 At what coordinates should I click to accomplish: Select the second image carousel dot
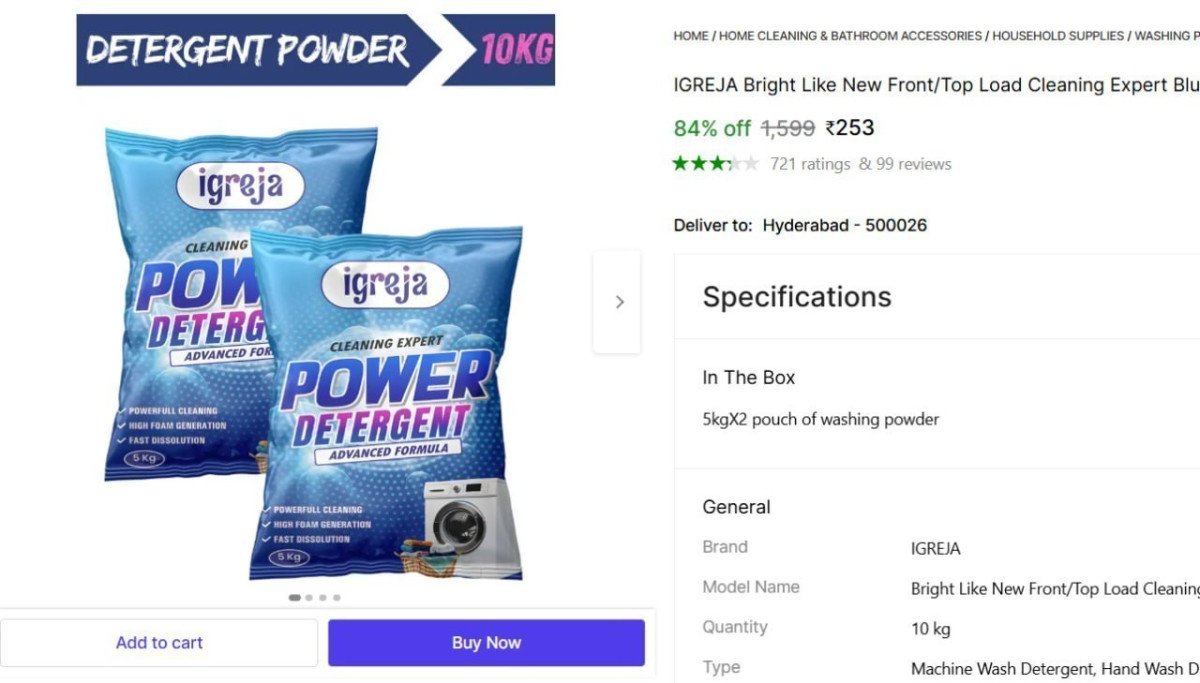pyautogui.click(x=309, y=597)
